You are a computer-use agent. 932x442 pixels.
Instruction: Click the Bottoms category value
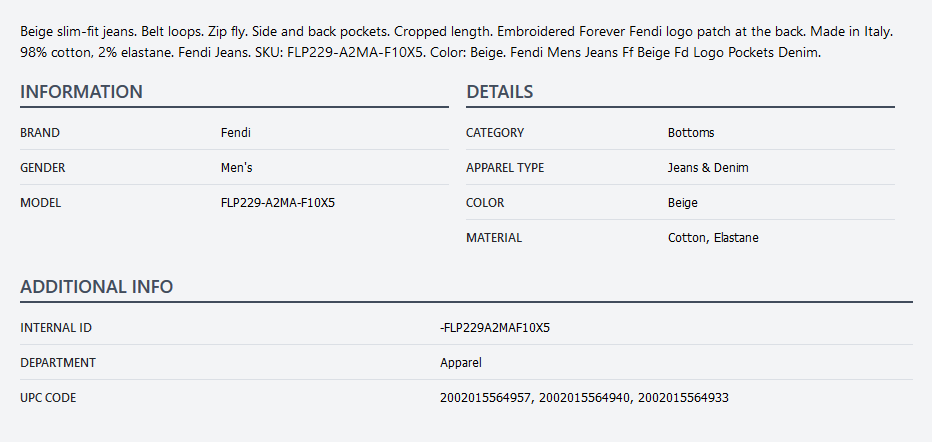coord(691,132)
